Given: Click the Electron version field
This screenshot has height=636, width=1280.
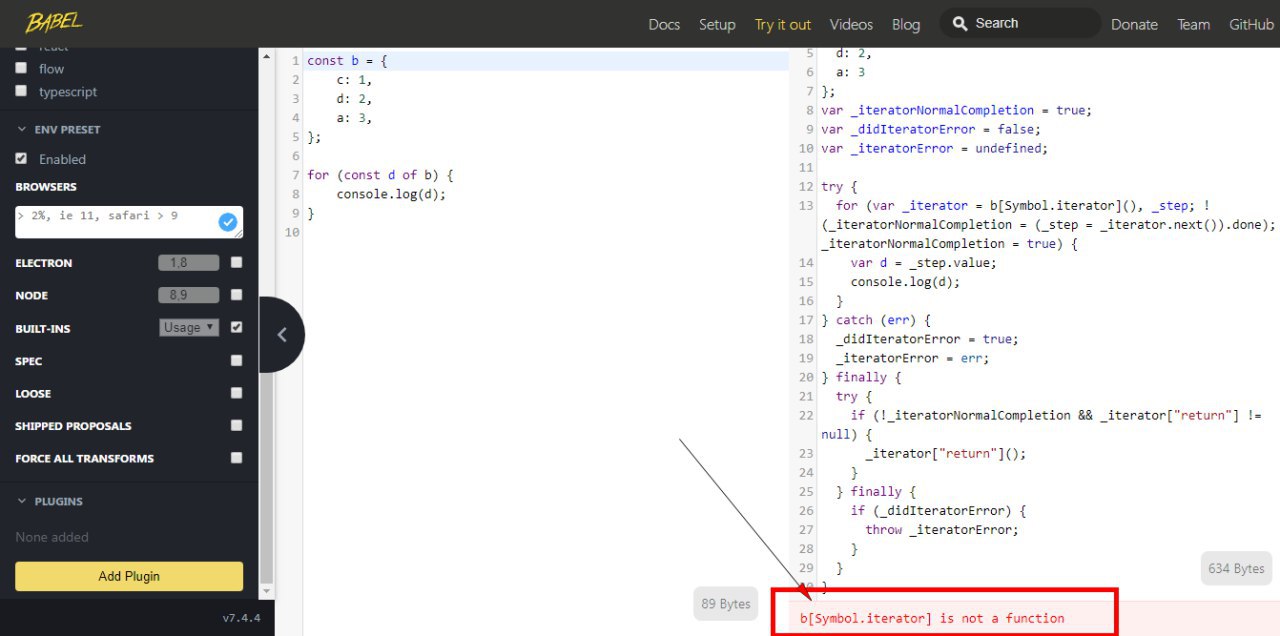Looking at the screenshot, I should 188,263.
